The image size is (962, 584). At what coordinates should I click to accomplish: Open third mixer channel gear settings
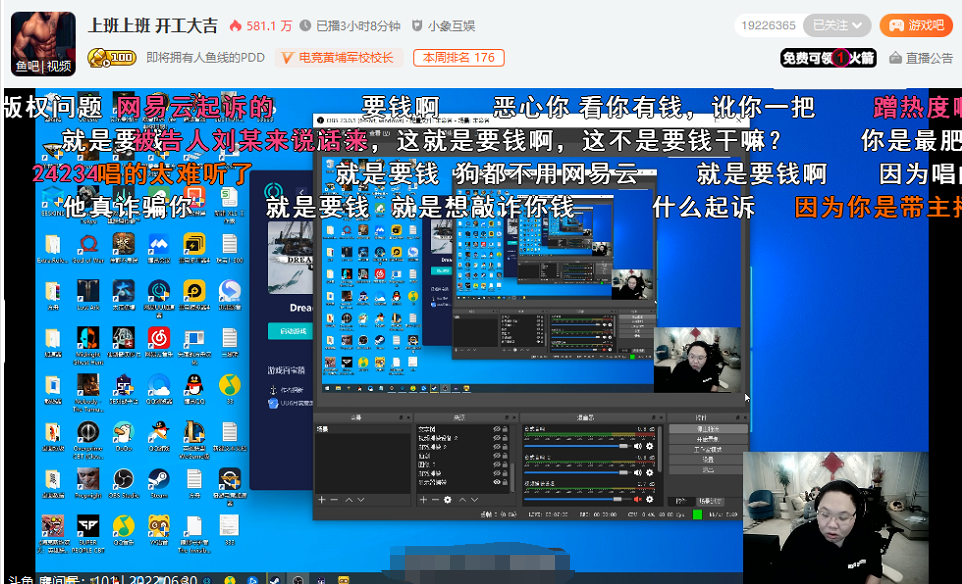[649, 499]
